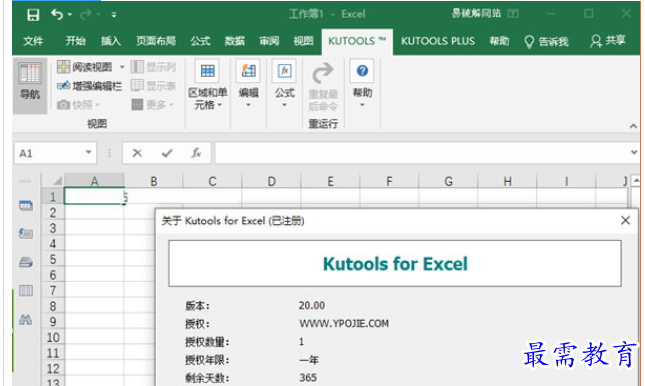Click the 显示表 worksheets button

point(153,86)
